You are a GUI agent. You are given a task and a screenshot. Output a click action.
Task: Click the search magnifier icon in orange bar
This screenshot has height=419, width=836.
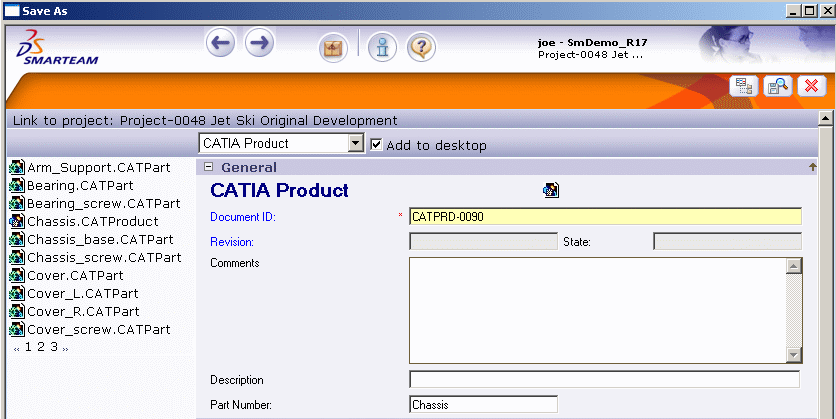[x=777, y=86]
